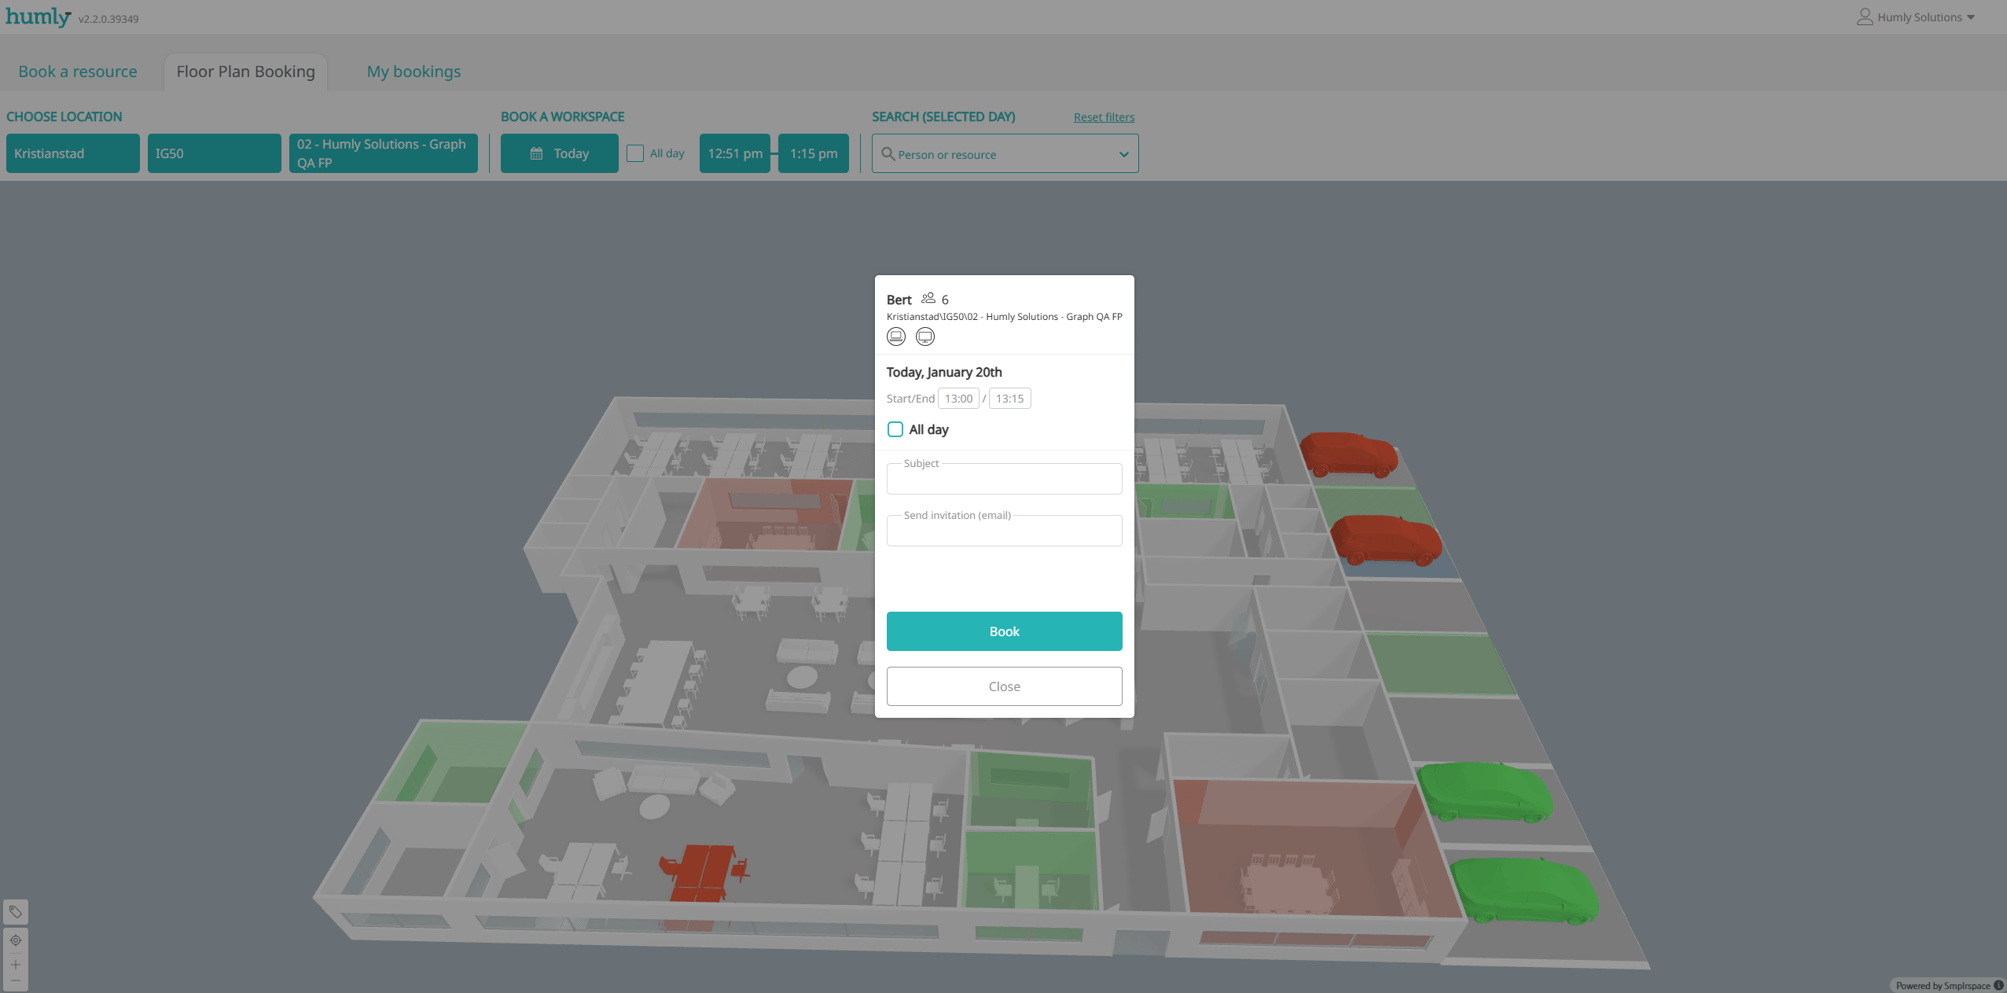Edit the 13:15 end time box
The width and height of the screenshot is (2007, 993).
1010,398
